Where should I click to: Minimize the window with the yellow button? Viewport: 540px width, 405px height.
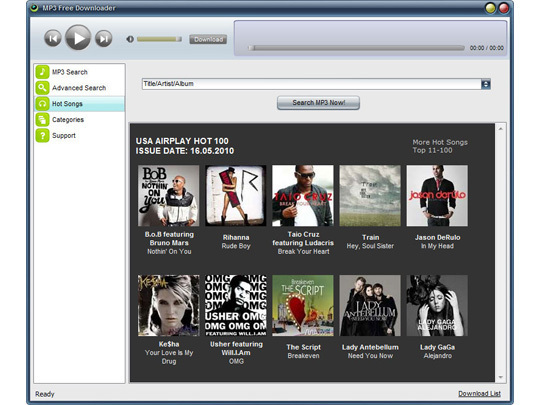click(490, 8)
